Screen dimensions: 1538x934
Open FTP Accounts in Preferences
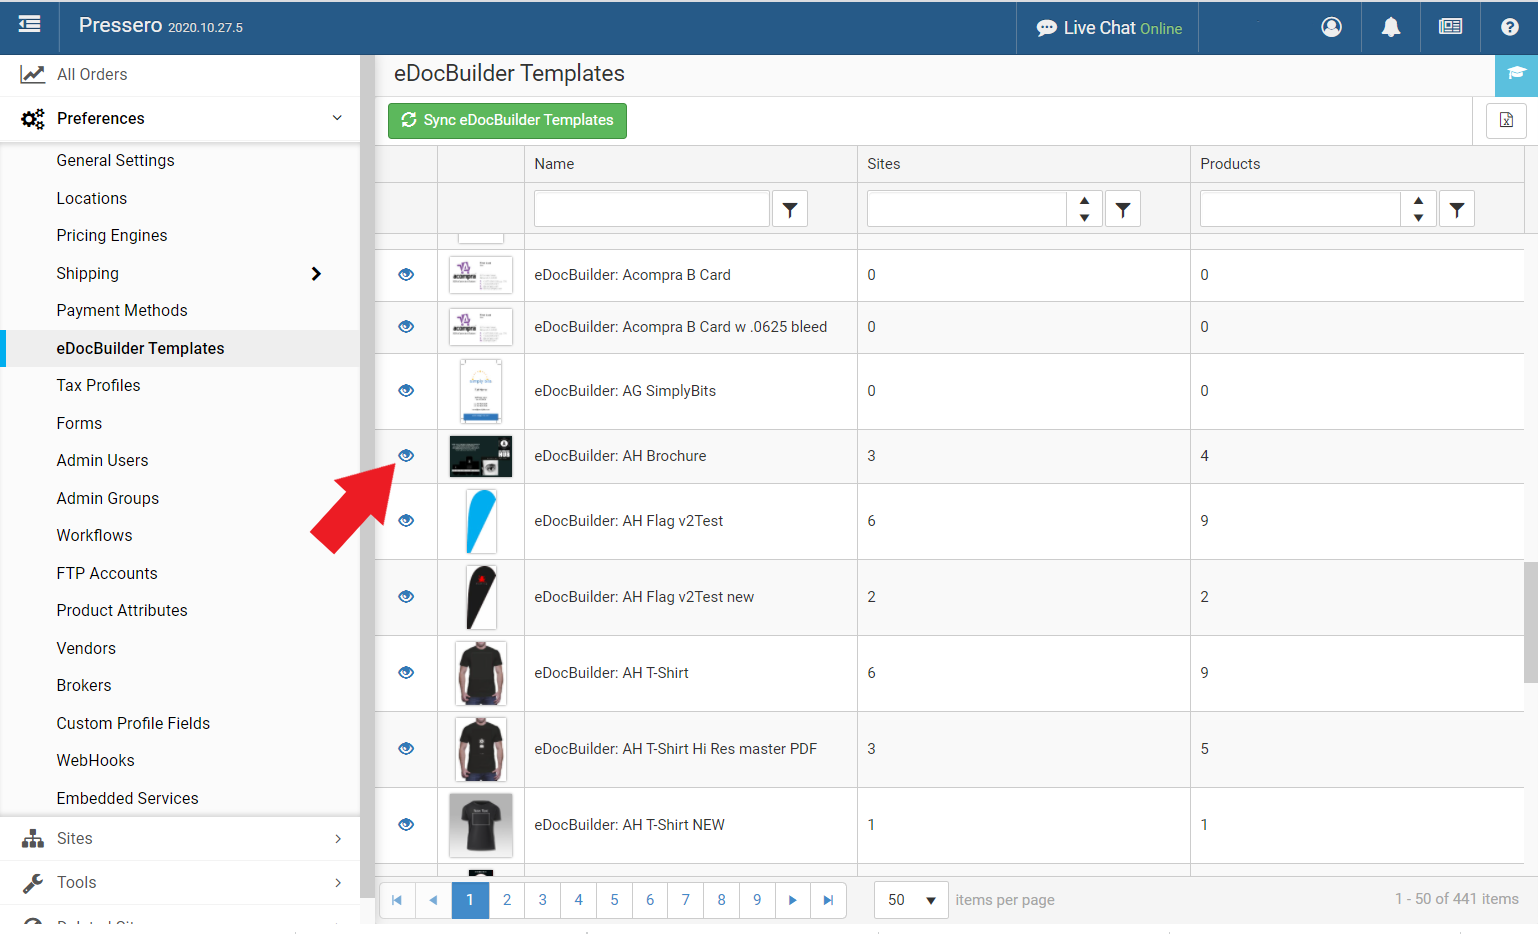tap(107, 573)
